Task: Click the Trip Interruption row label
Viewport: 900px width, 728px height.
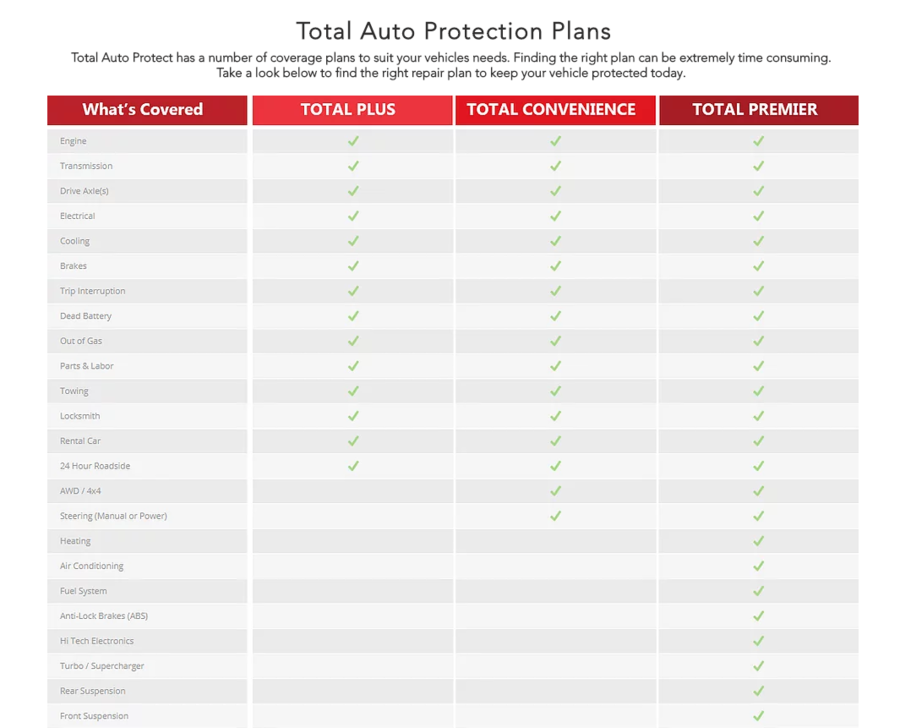Action: coord(93,291)
